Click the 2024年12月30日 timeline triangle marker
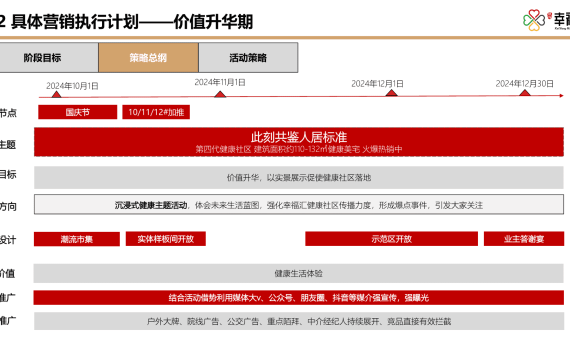This screenshot has width=570, height=360. tap(525, 93)
